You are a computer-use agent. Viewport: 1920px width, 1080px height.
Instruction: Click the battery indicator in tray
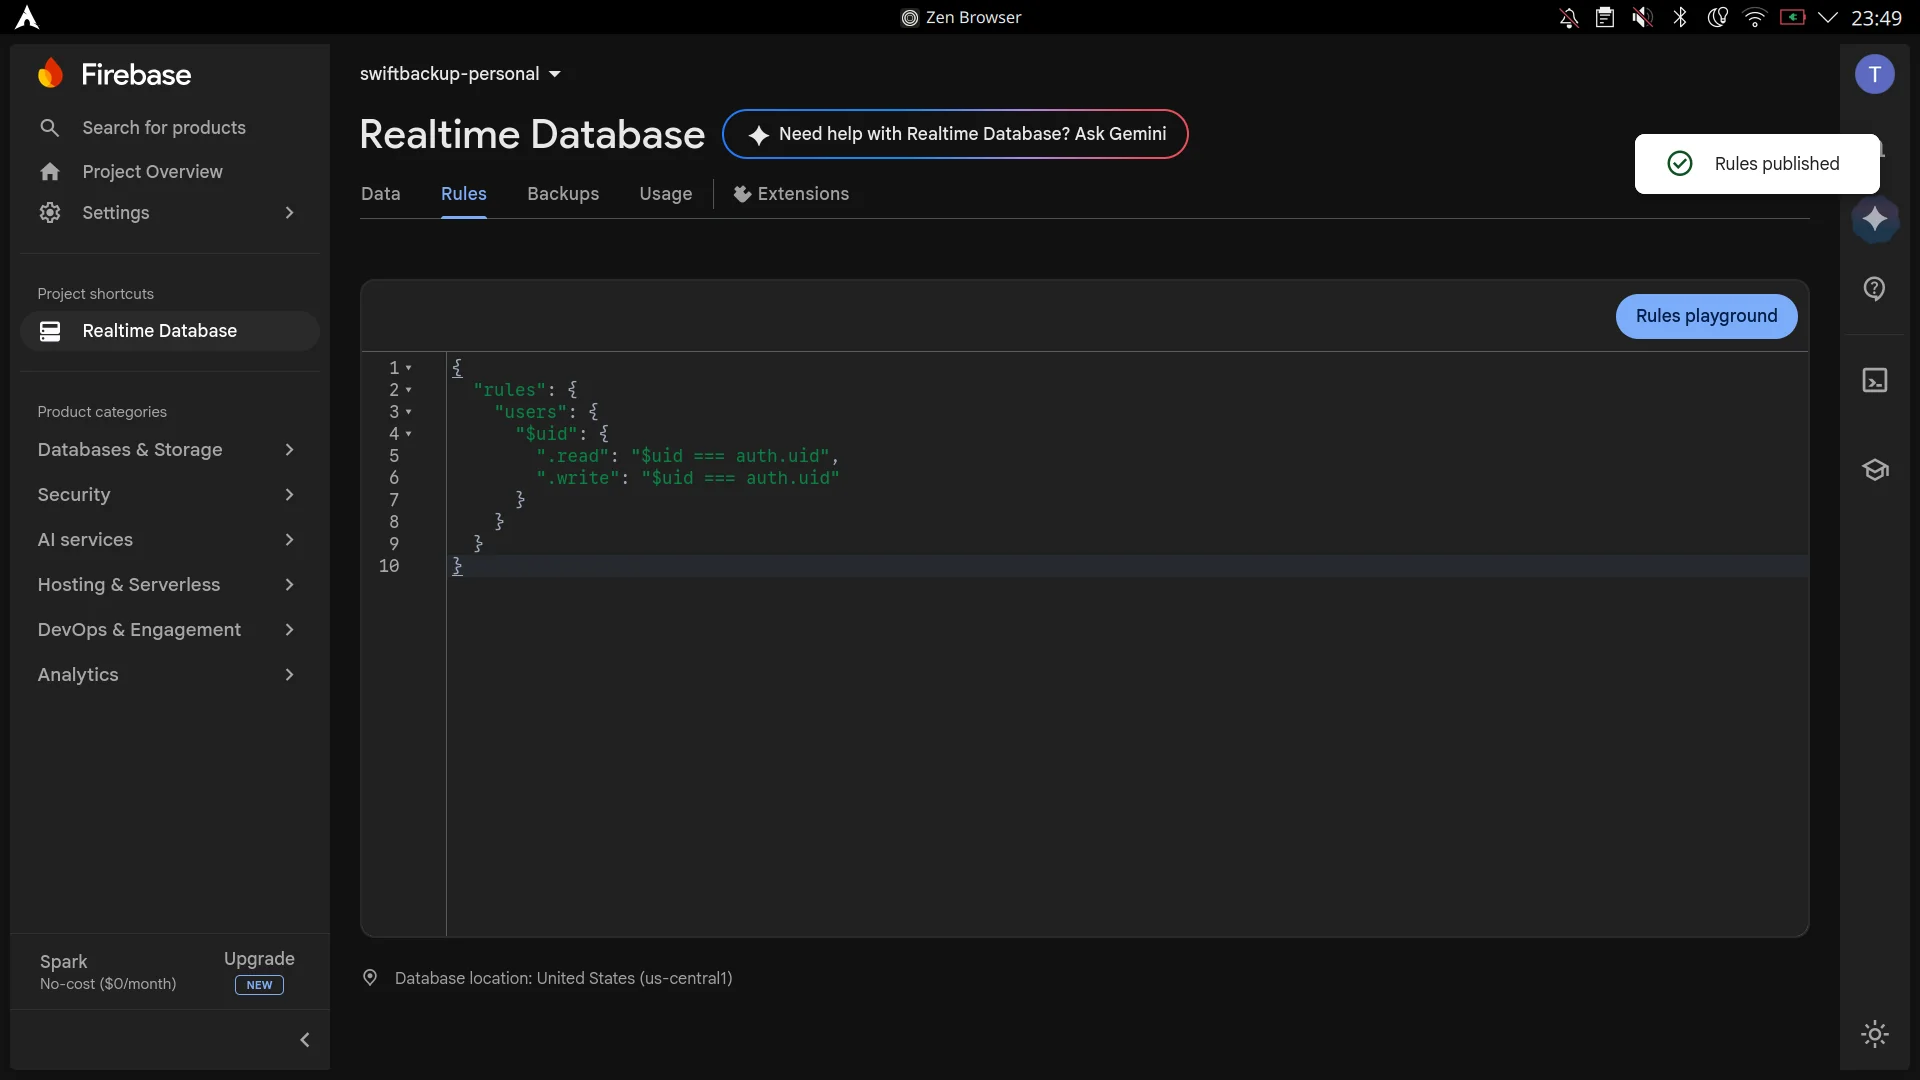pyautogui.click(x=1792, y=18)
